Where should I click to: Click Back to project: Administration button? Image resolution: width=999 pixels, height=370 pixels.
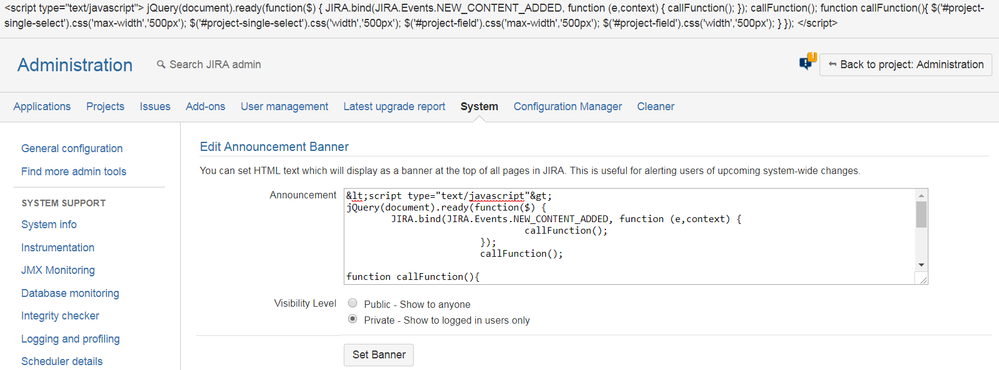point(905,64)
